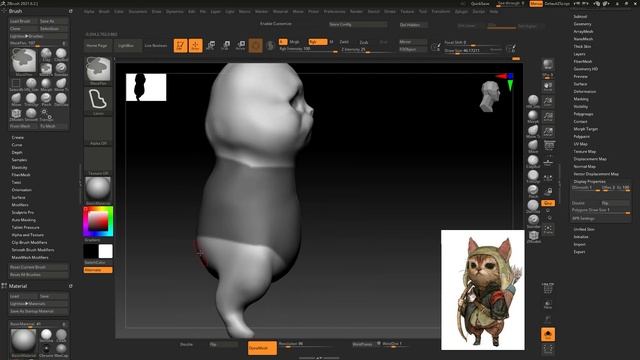The height and width of the screenshot is (360, 640).
Task: Expand the Auto Masking brush section
Action: (24, 220)
